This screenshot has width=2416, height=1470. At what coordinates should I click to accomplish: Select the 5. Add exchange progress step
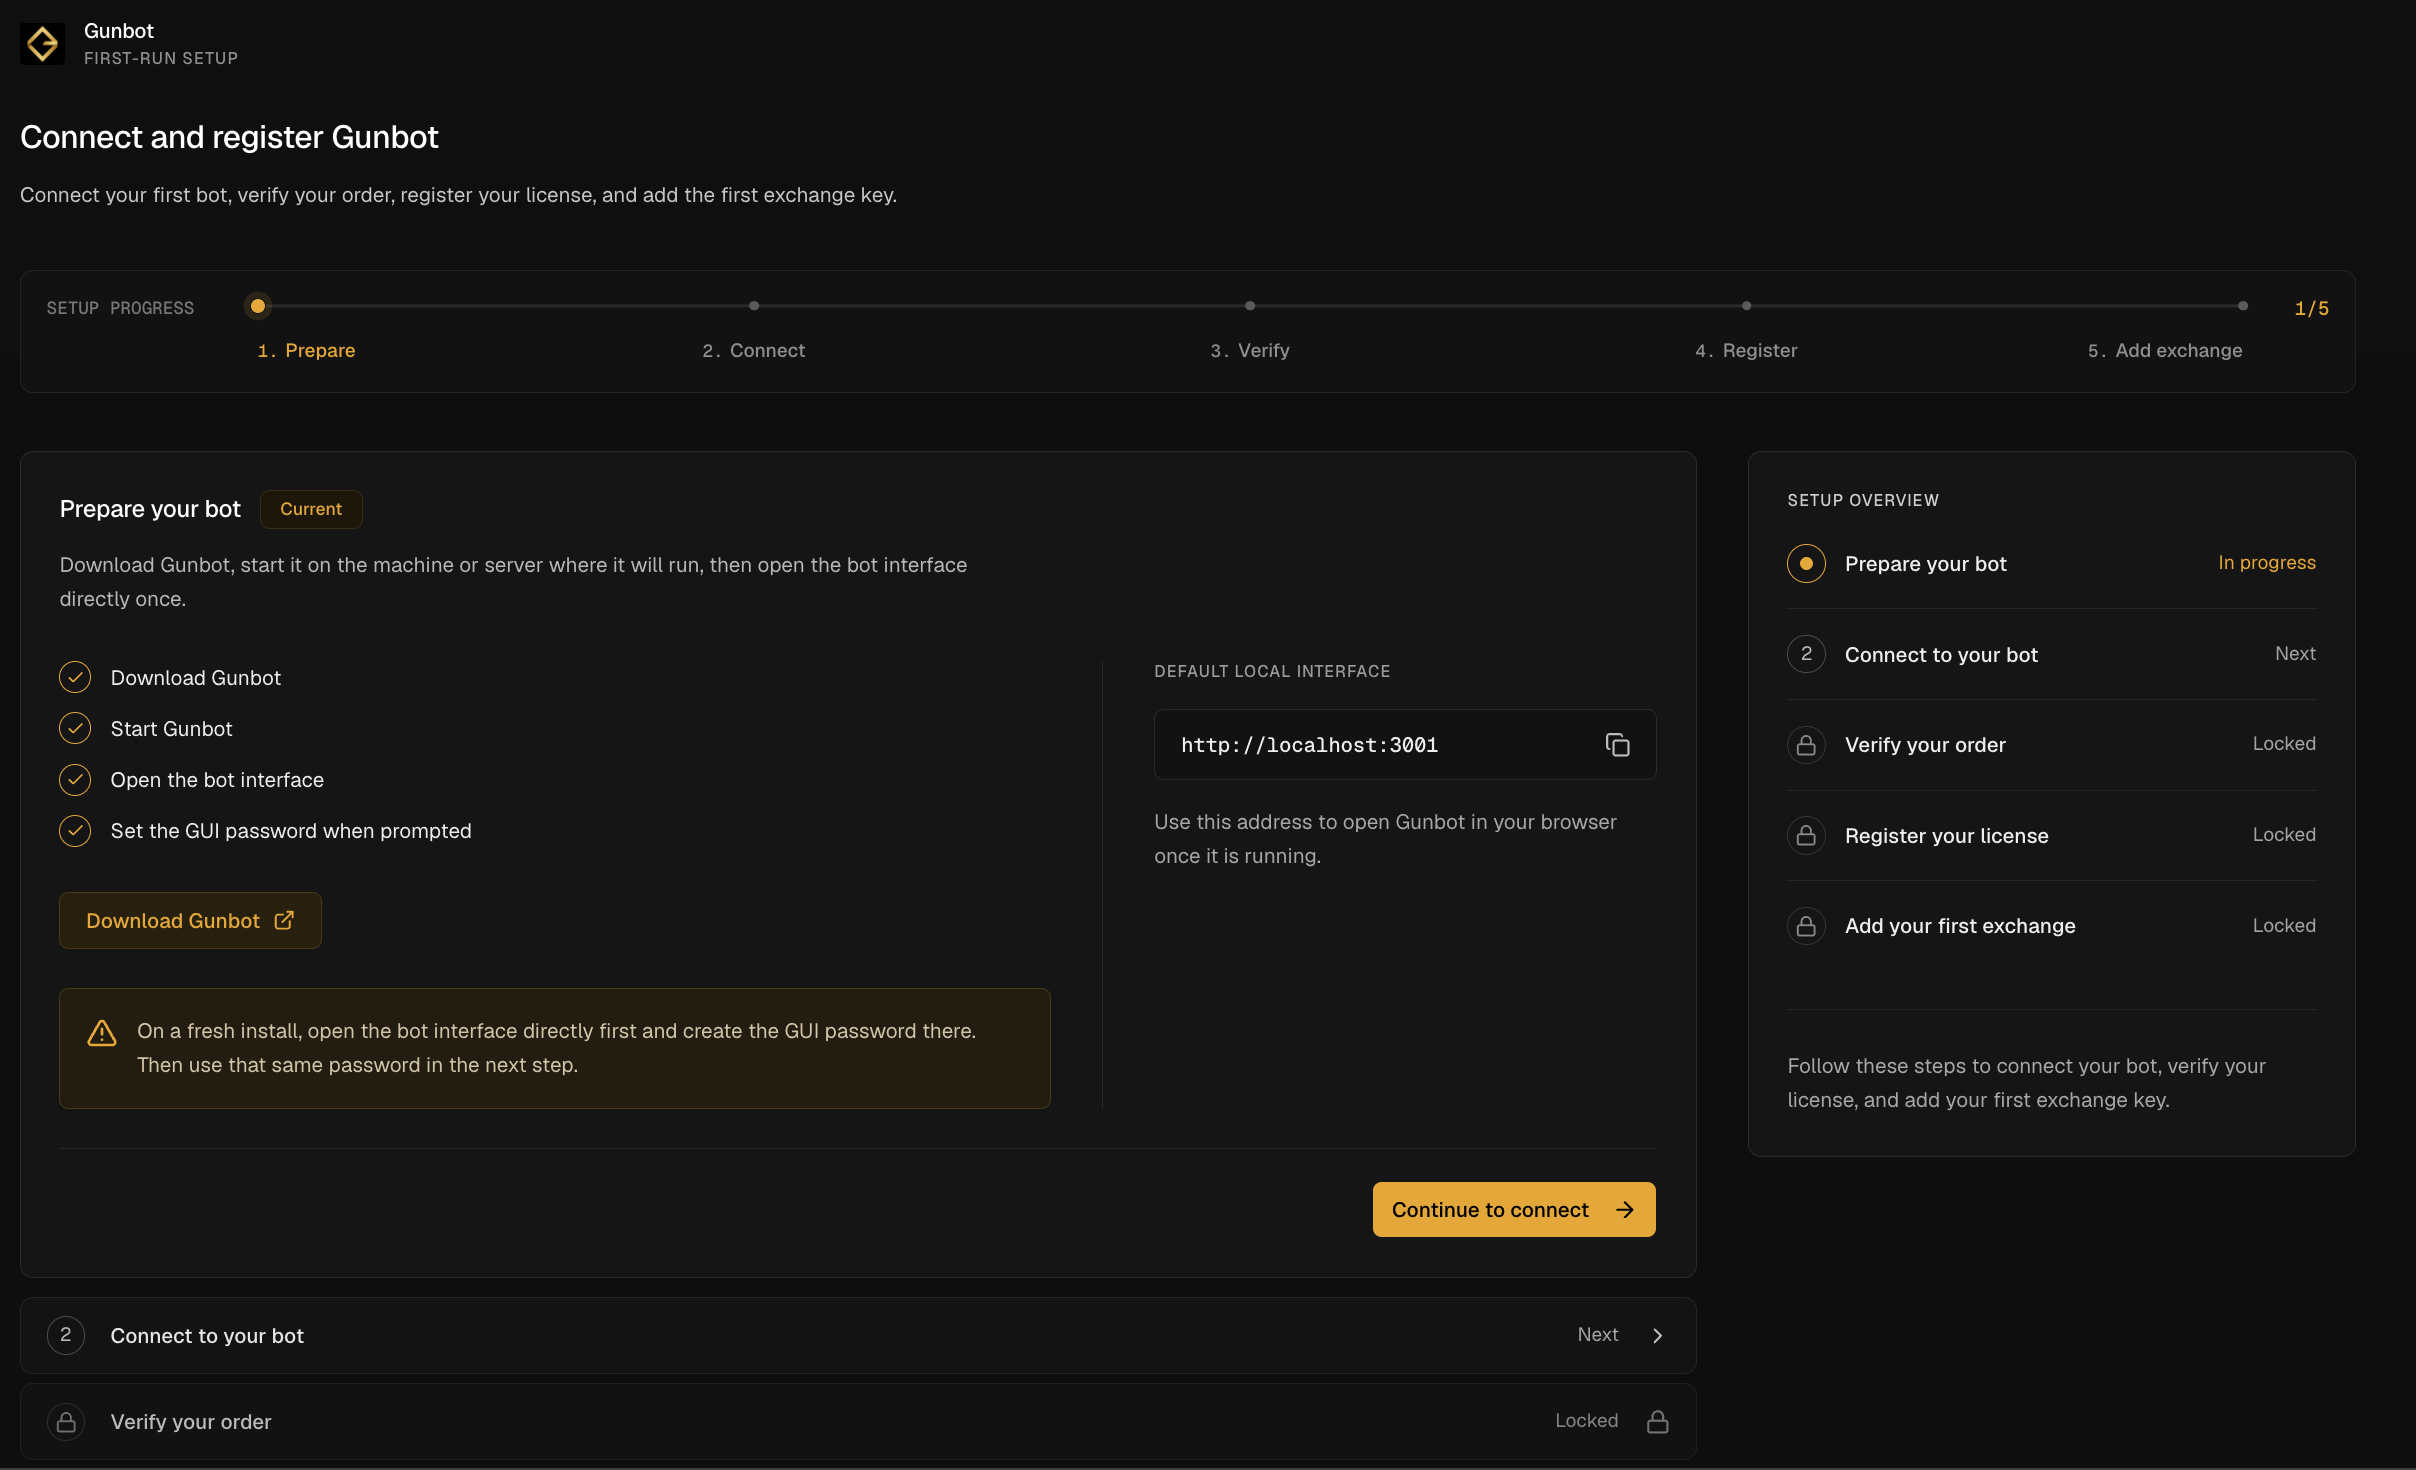tap(2165, 351)
